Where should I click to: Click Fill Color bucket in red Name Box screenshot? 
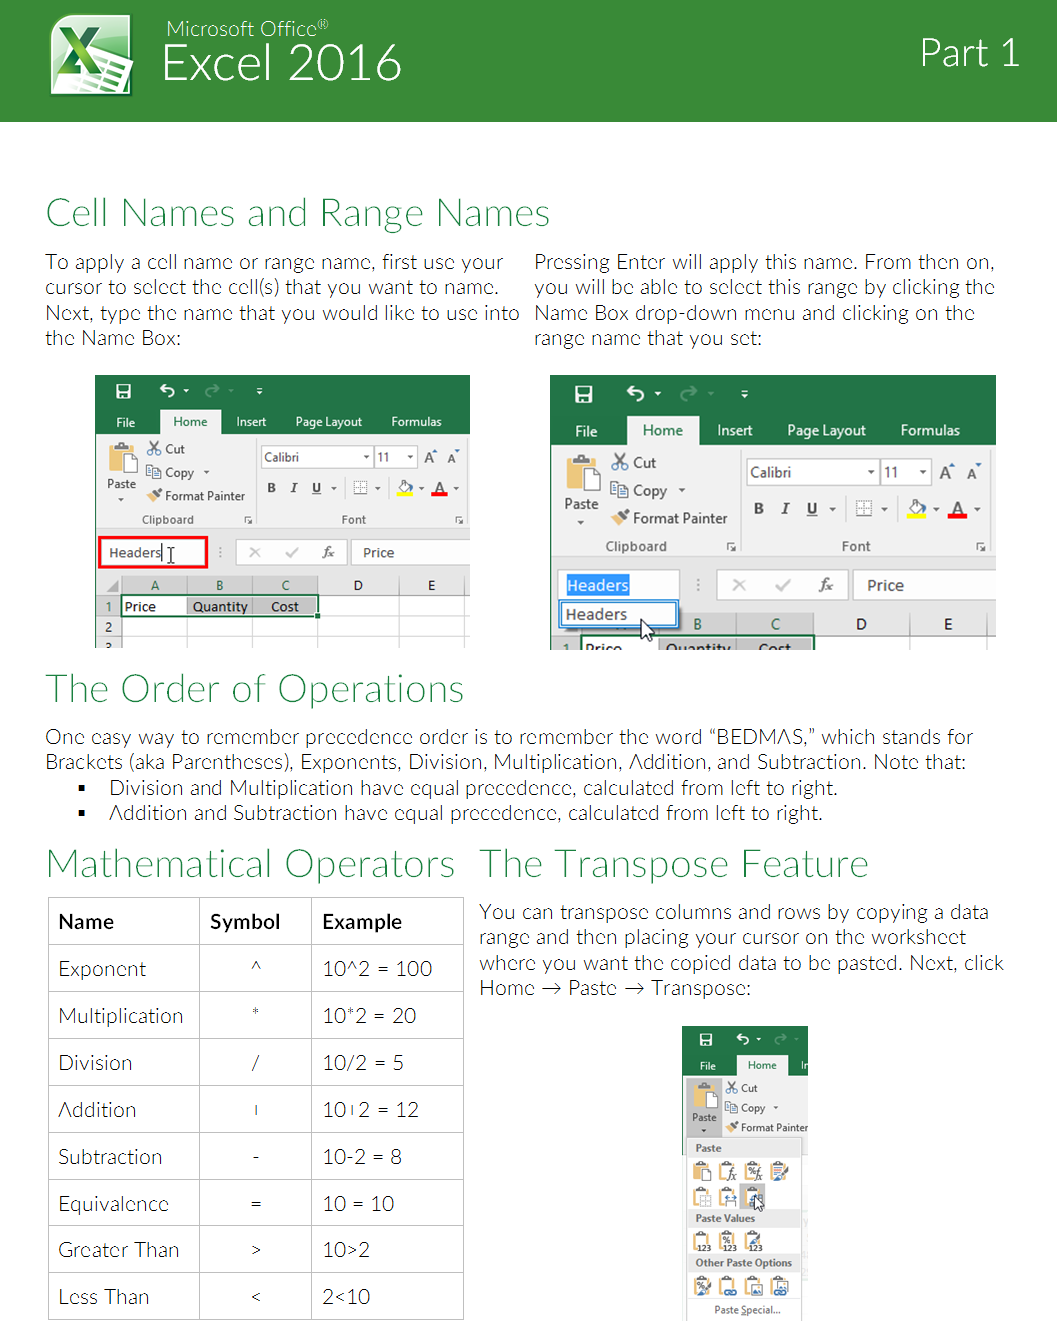tap(405, 488)
